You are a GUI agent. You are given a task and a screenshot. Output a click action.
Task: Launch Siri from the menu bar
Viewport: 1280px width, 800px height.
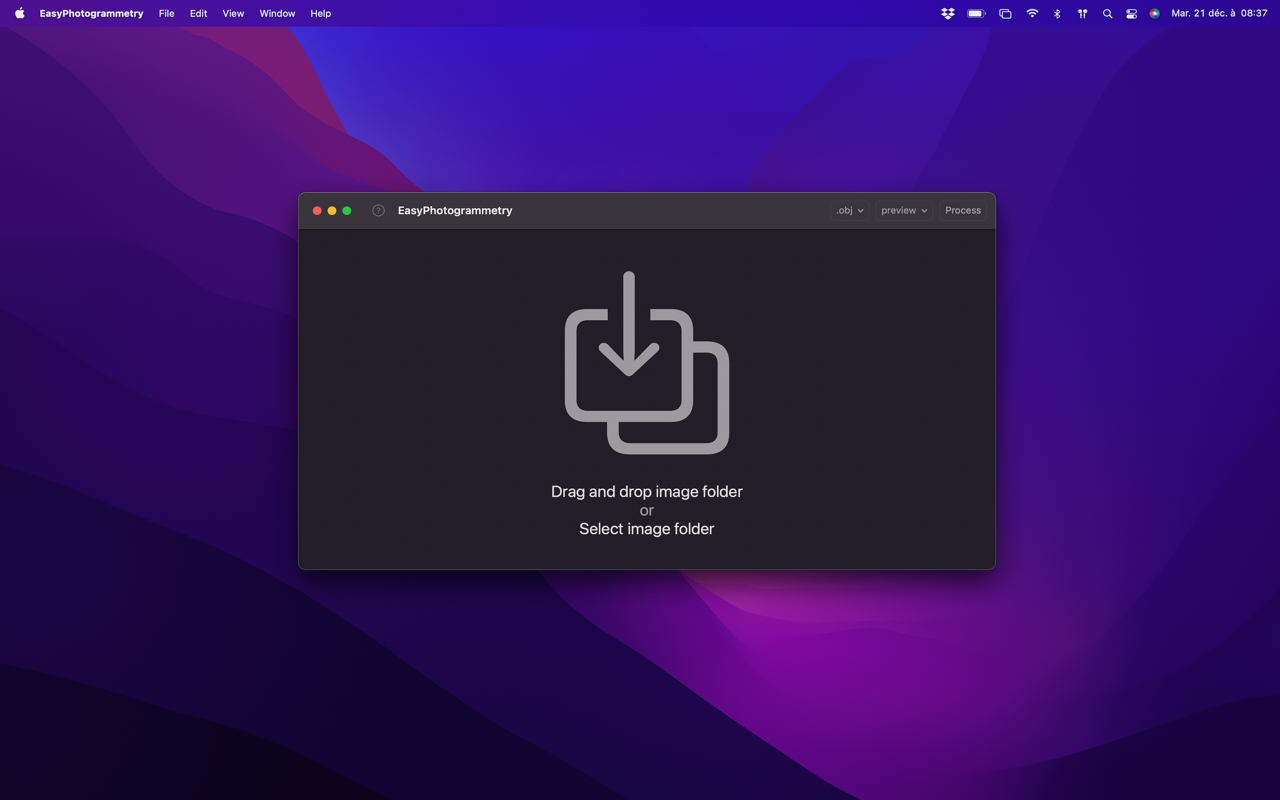click(1155, 14)
